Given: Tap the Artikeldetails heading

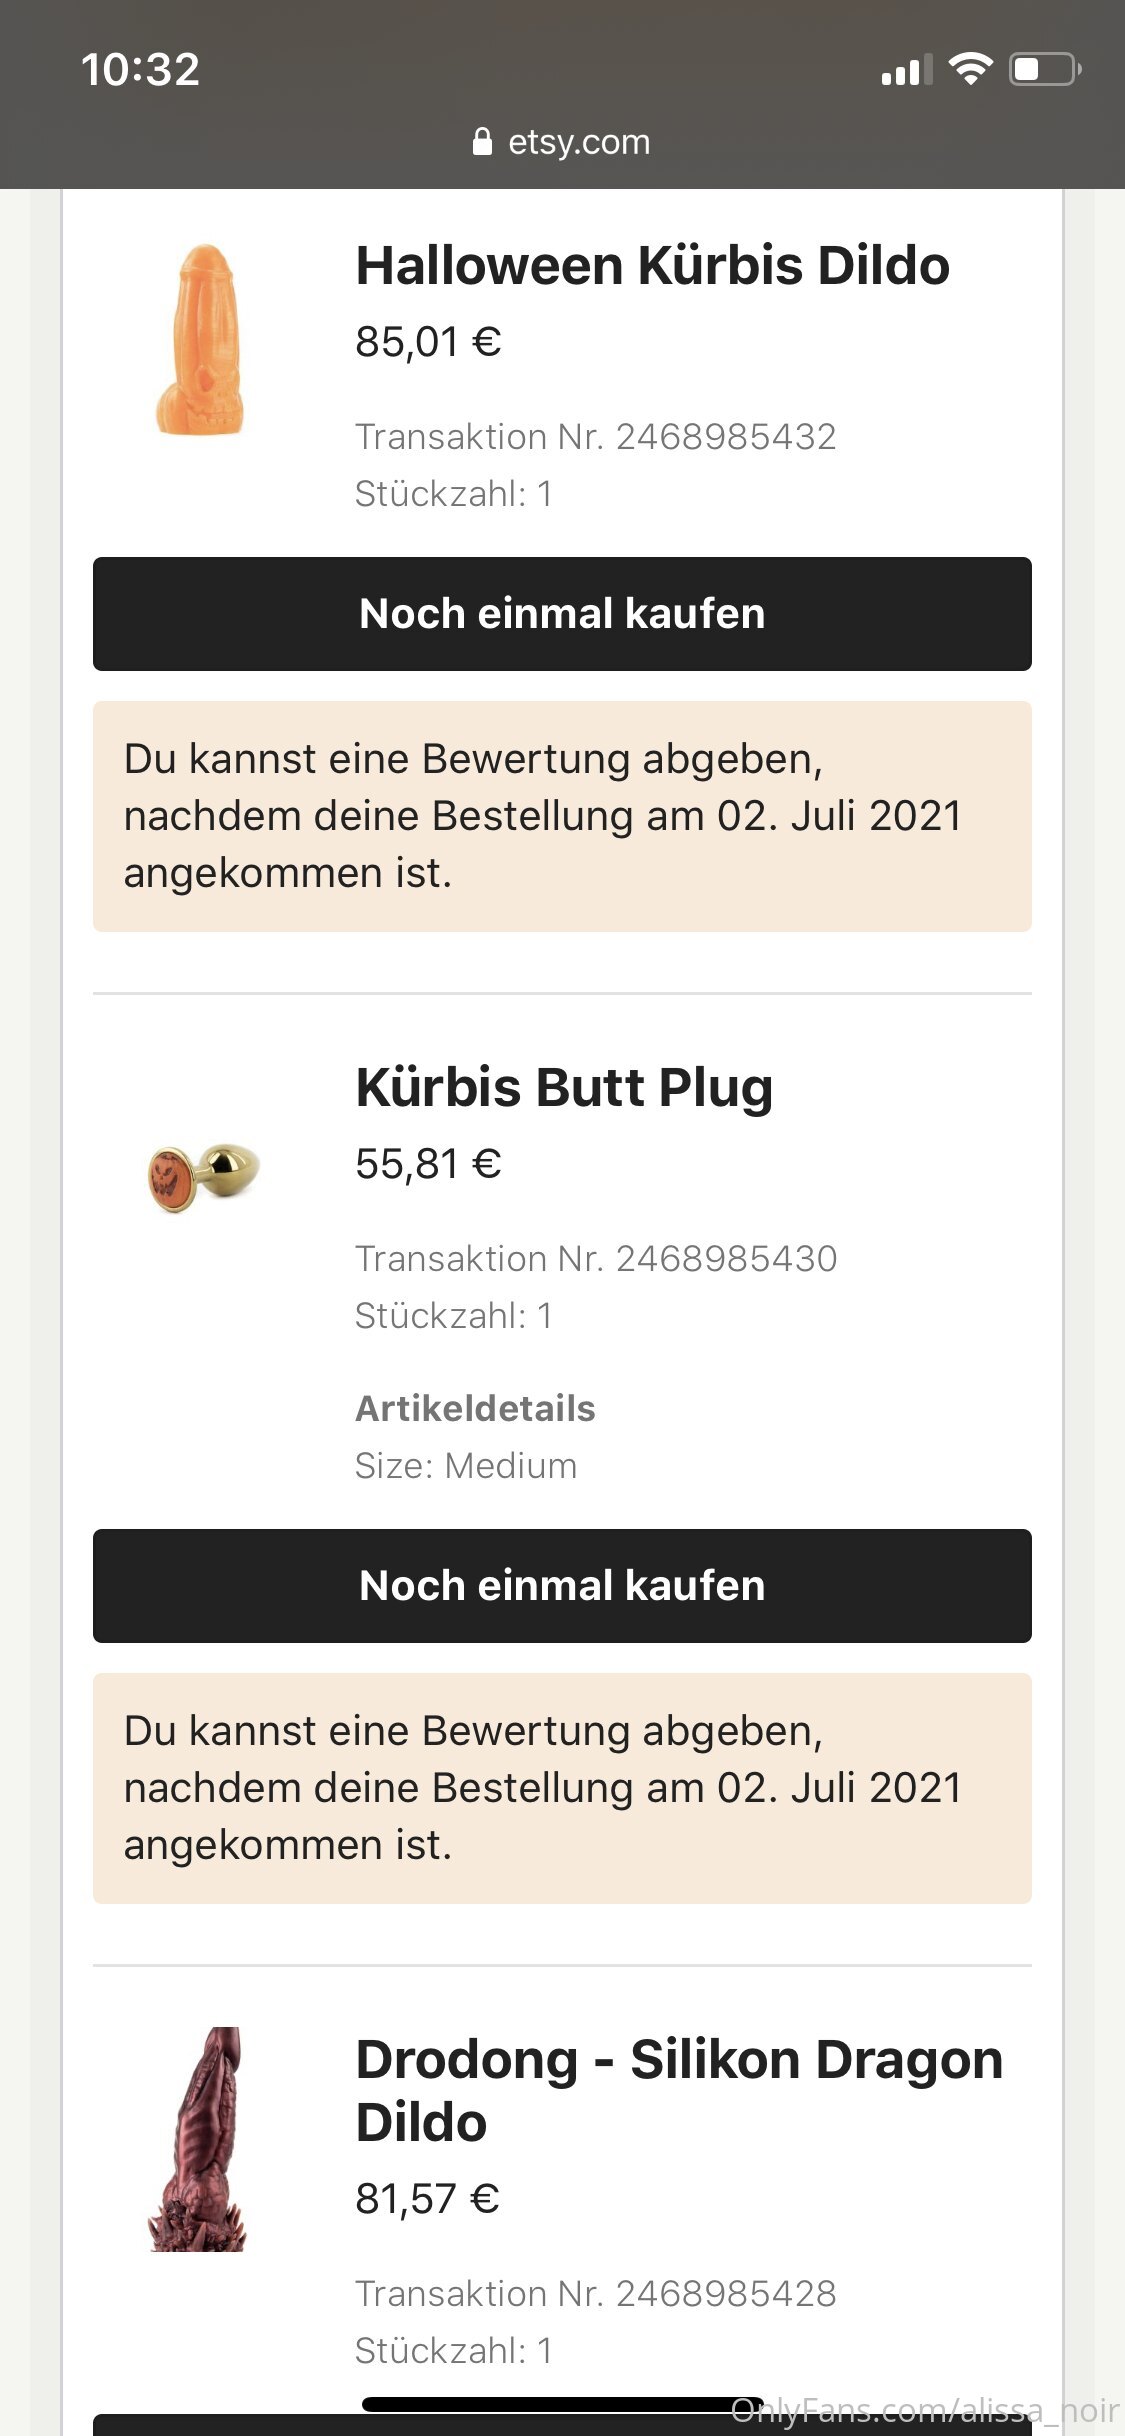Looking at the screenshot, I should (475, 1408).
